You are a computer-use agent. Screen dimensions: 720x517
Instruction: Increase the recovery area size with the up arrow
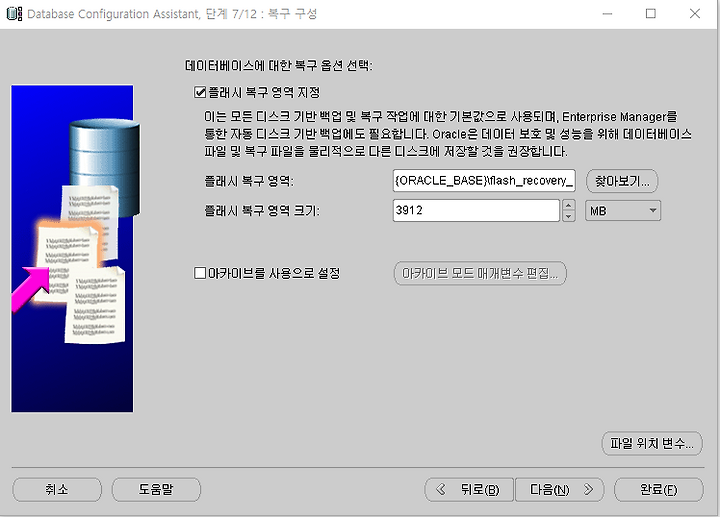pos(568,205)
